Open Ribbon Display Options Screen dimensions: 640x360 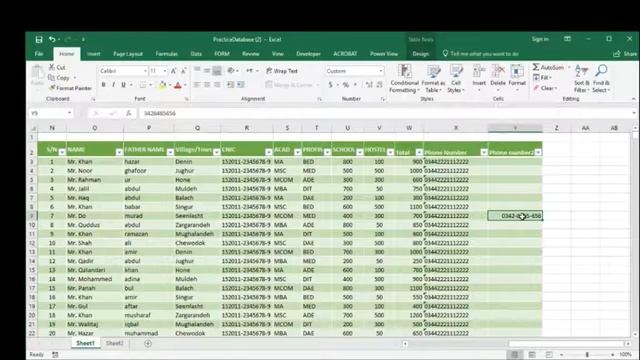[x=567, y=39]
